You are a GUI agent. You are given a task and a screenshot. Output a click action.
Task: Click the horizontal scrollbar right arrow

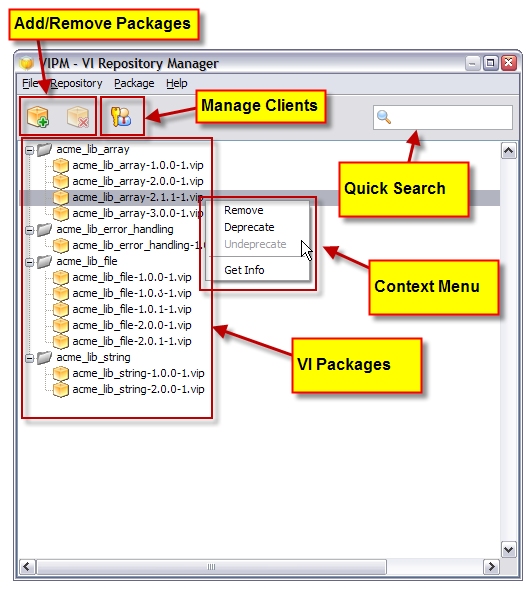(x=491, y=566)
